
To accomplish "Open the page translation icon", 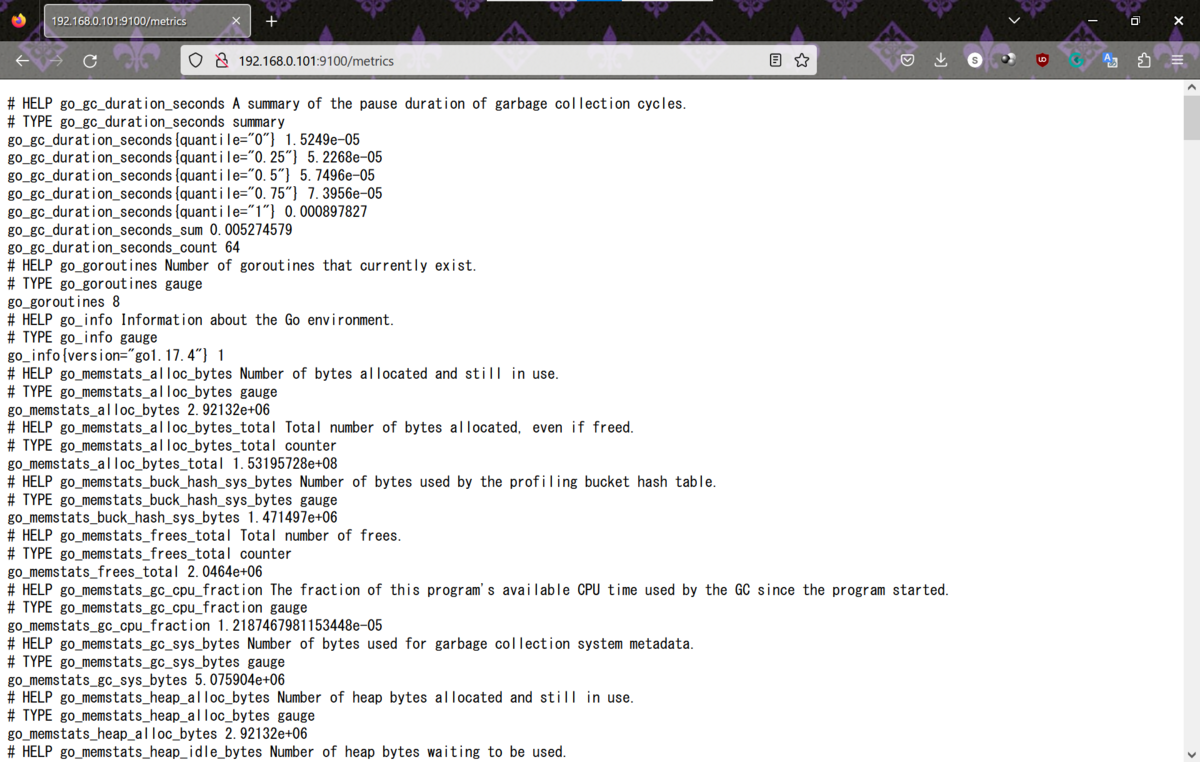I will click(x=1110, y=60).
